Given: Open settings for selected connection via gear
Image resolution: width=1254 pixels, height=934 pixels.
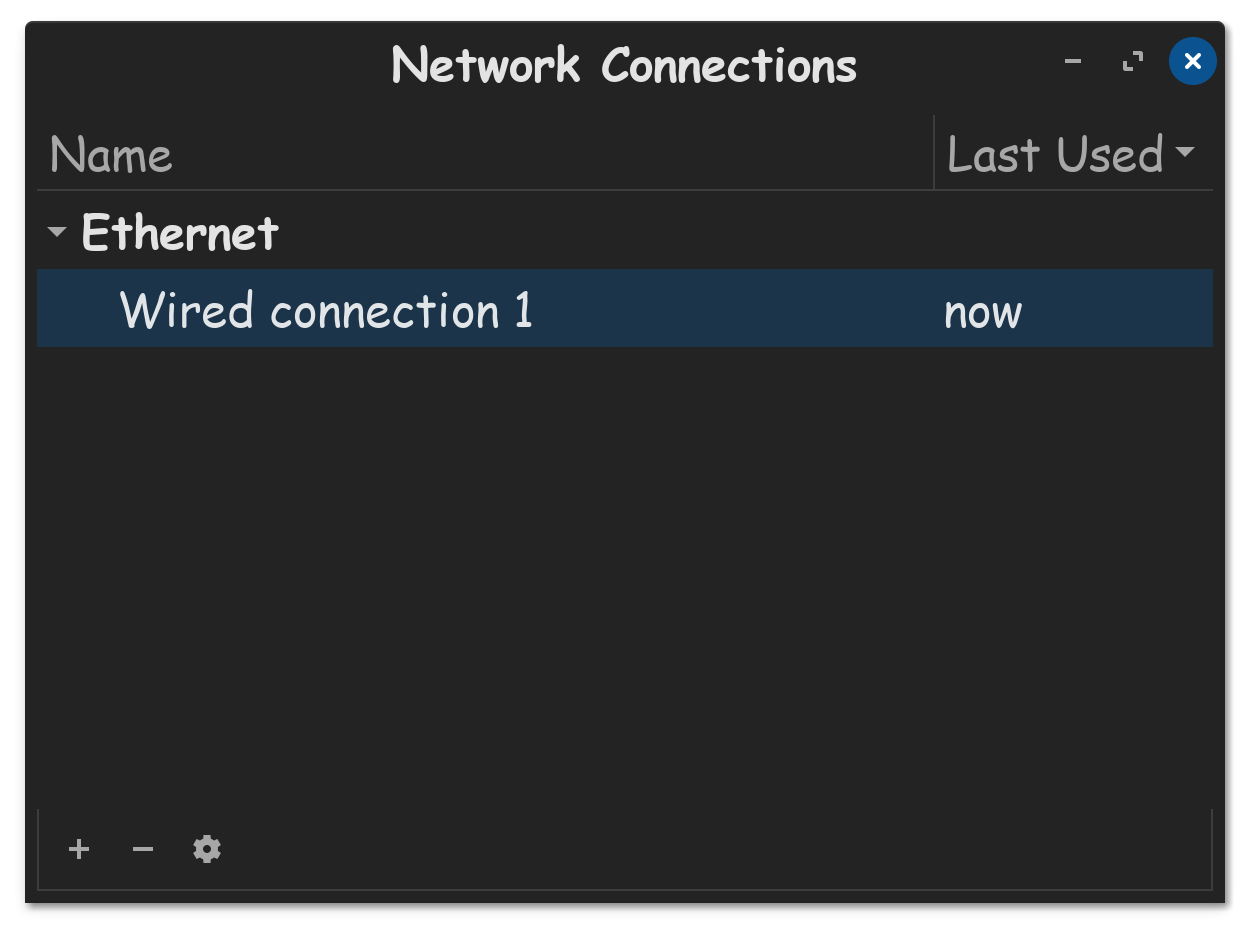Looking at the screenshot, I should [x=207, y=850].
